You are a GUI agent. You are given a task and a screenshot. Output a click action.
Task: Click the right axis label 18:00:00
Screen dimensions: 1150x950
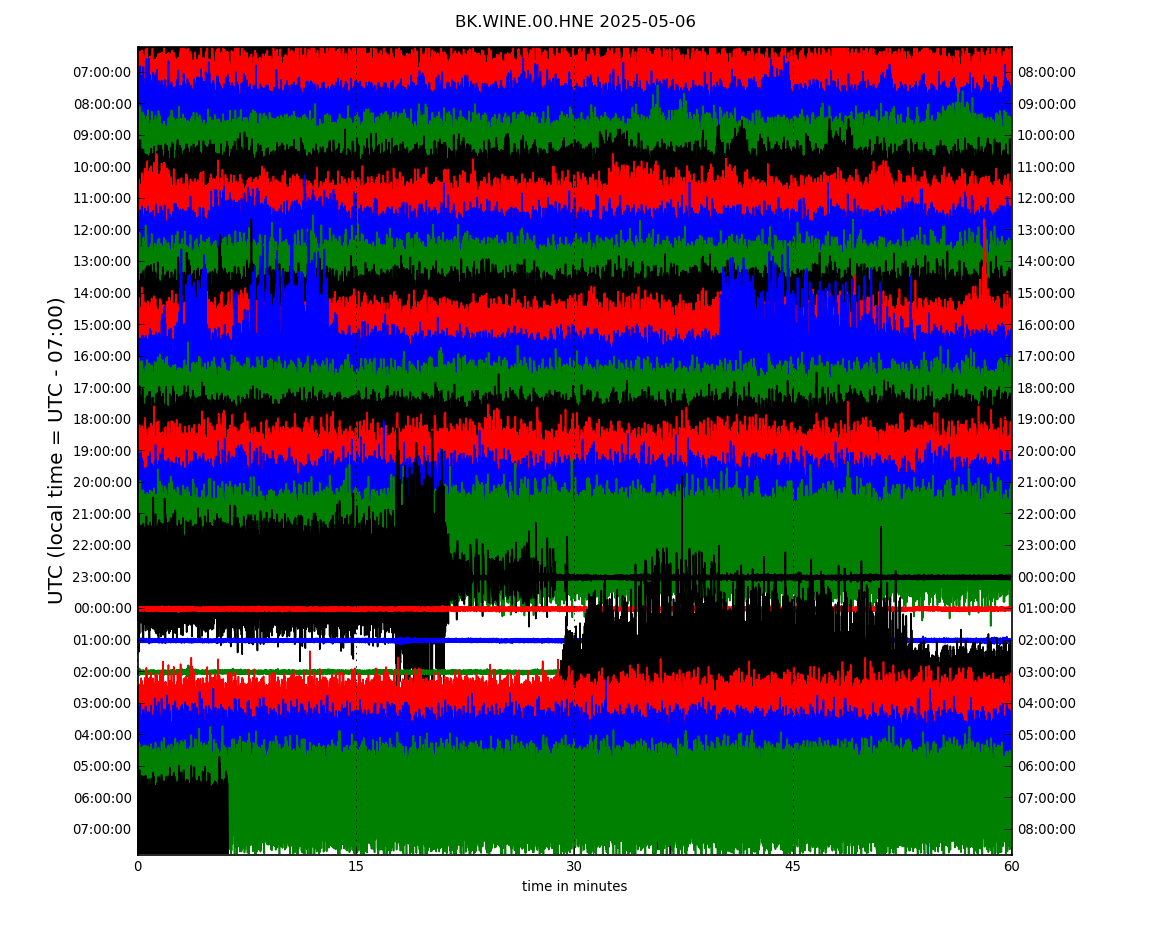(1047, 388)
